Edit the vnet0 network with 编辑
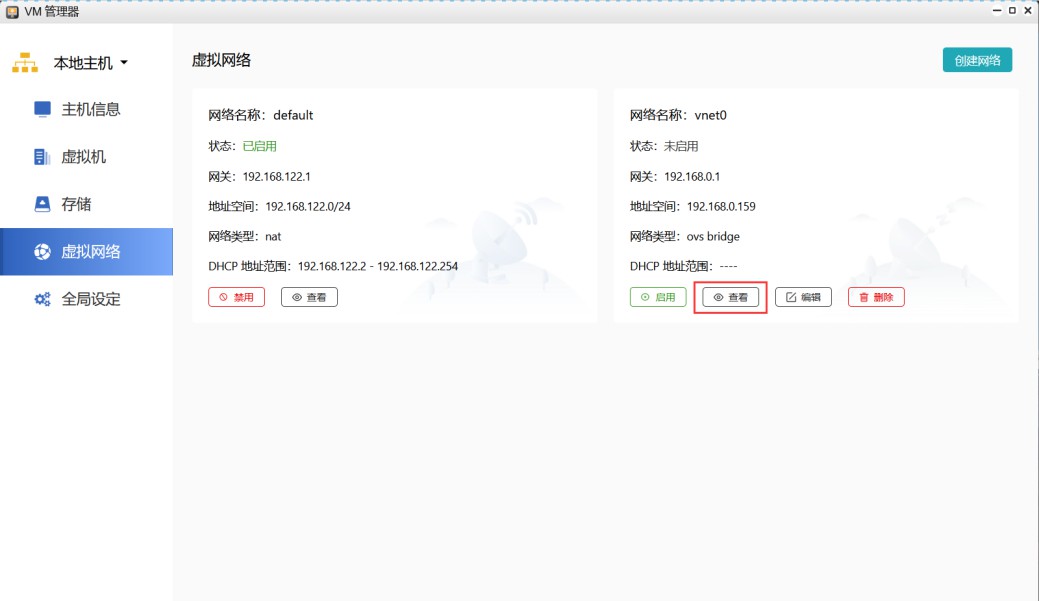1039x601 pixels. (x=803, y=297)
